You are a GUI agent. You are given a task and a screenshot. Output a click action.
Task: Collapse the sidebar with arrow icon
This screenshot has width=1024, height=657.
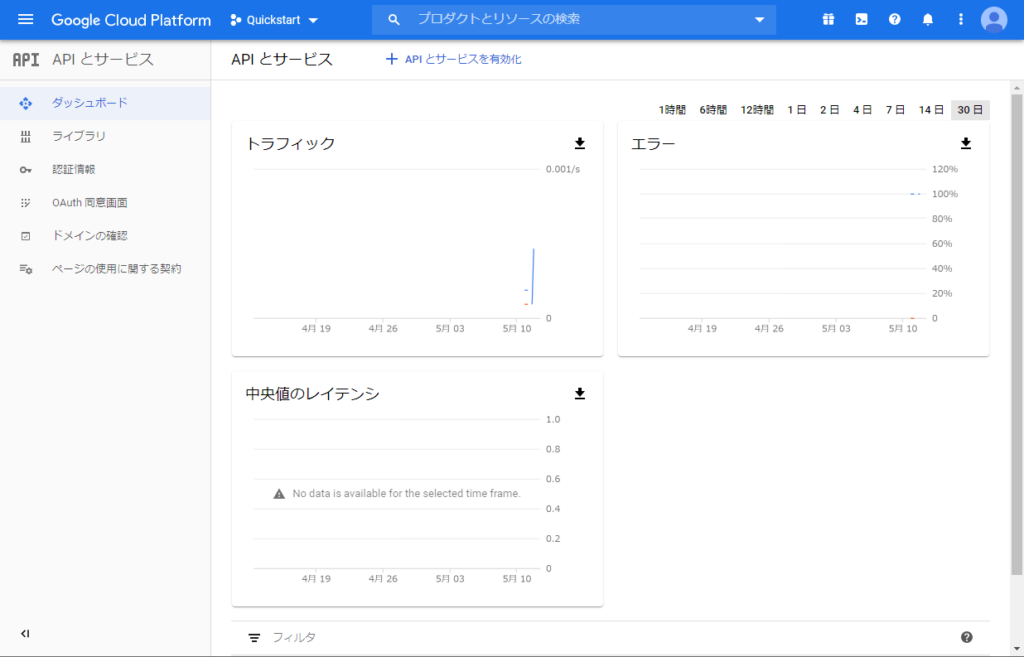pos(25,633)
